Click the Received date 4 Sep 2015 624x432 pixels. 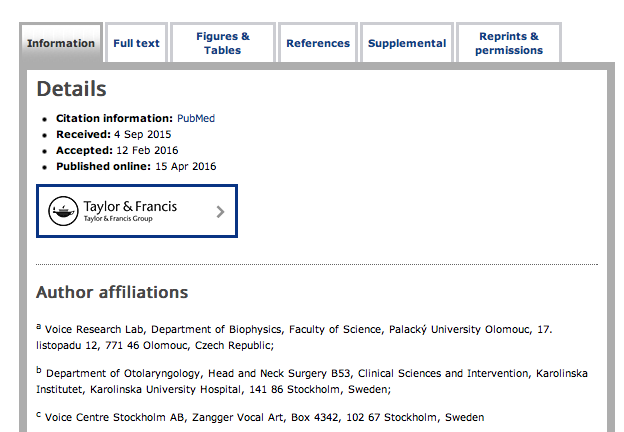tap(143, 134)
